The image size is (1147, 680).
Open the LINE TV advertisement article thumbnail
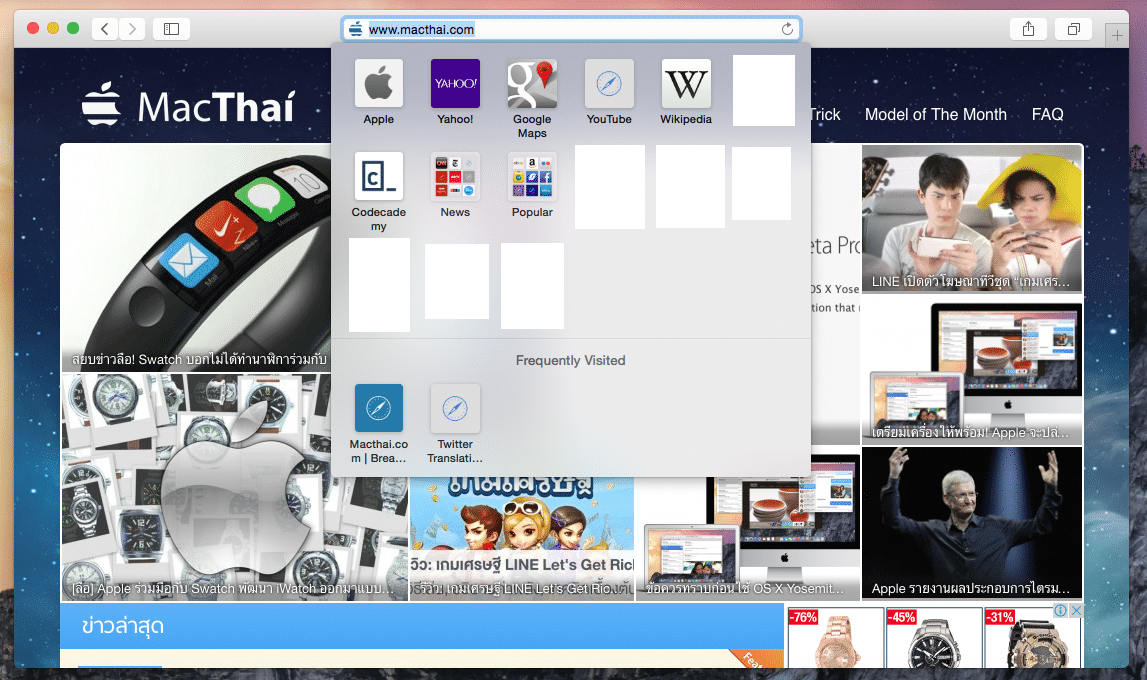[971, 219]
